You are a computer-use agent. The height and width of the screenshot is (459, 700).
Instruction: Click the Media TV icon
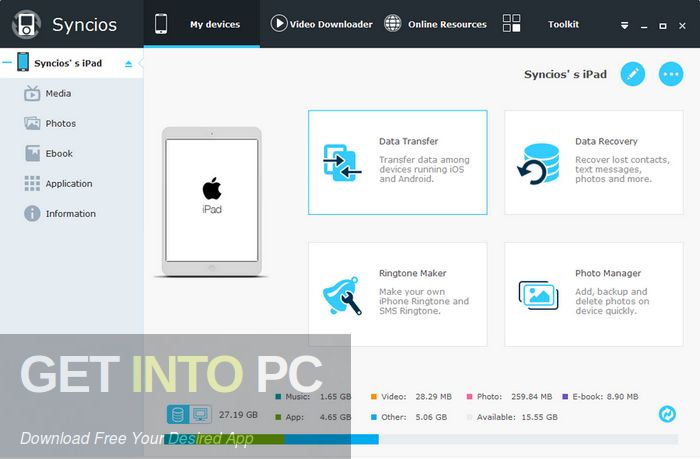(32, 93)
